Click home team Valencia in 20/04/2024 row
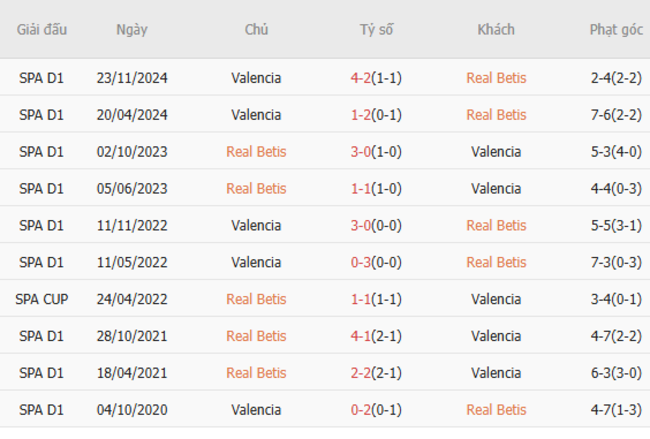Viewport: 650px width, 439px height. coord(256,115)
